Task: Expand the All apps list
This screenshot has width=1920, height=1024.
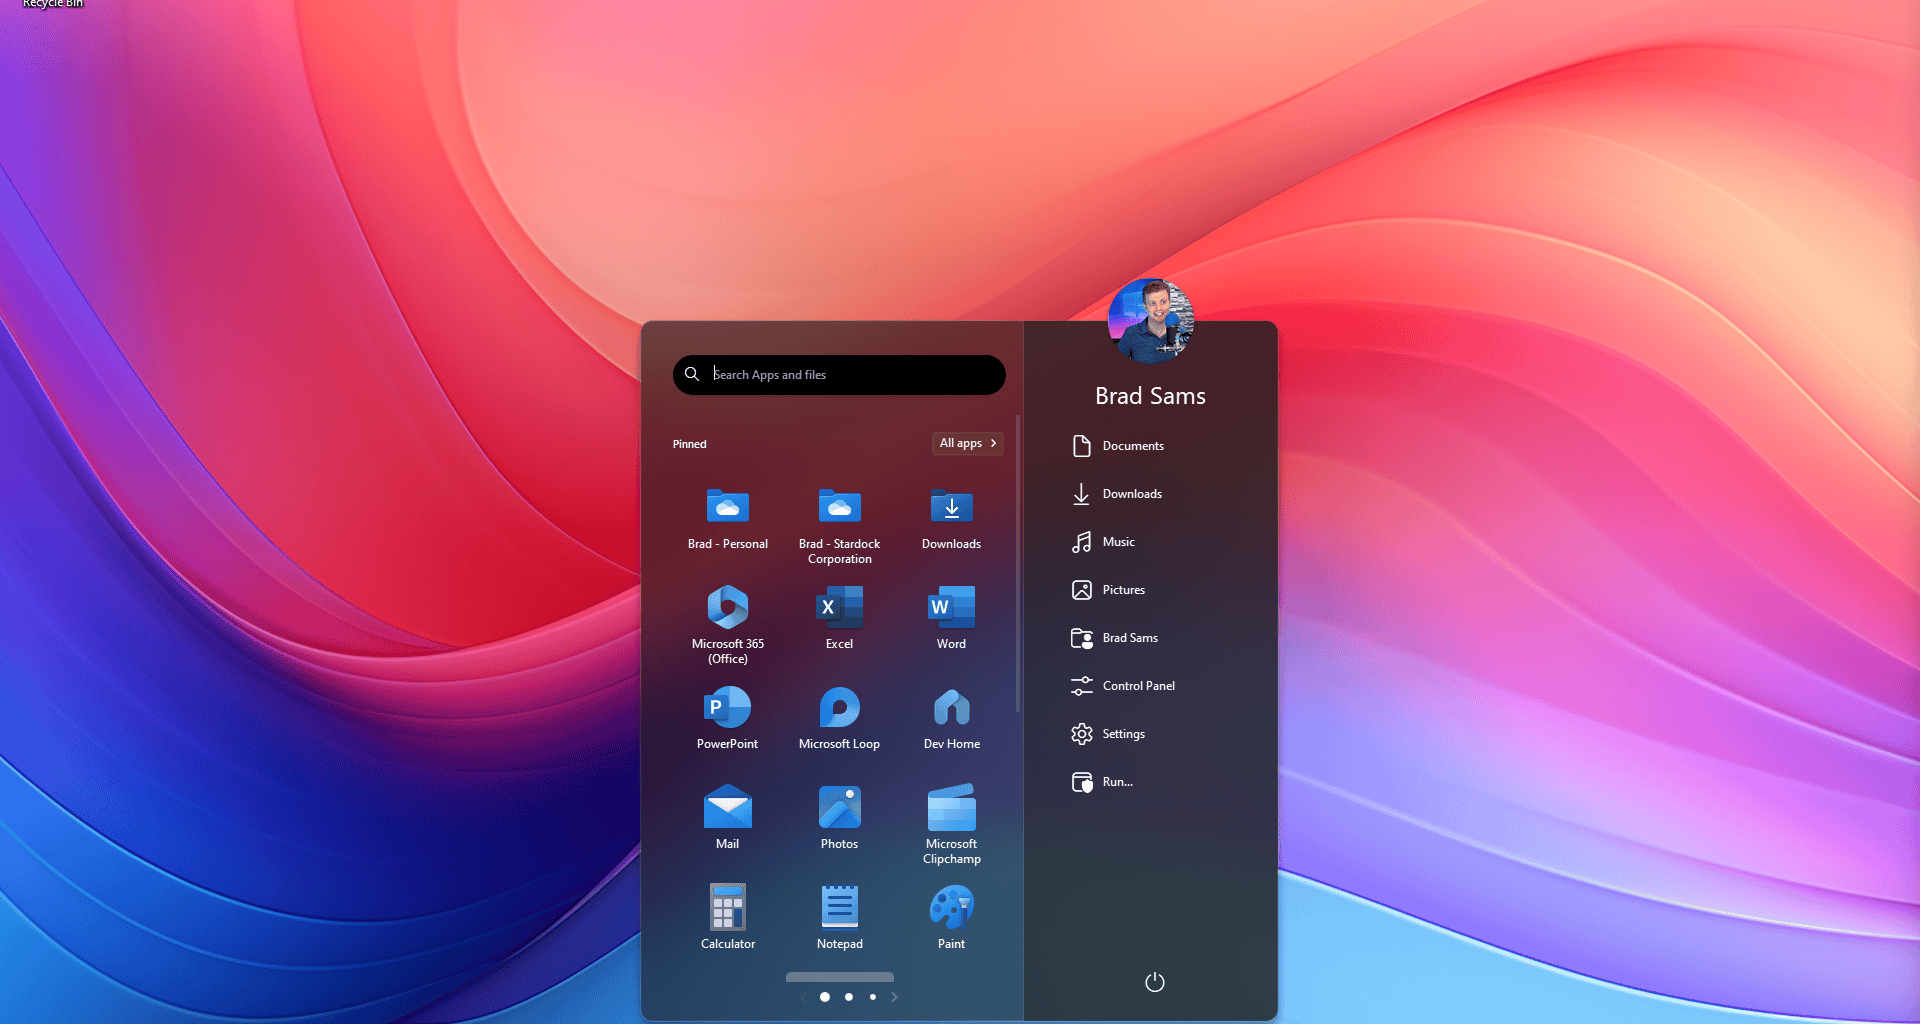Action: [967, 443]
